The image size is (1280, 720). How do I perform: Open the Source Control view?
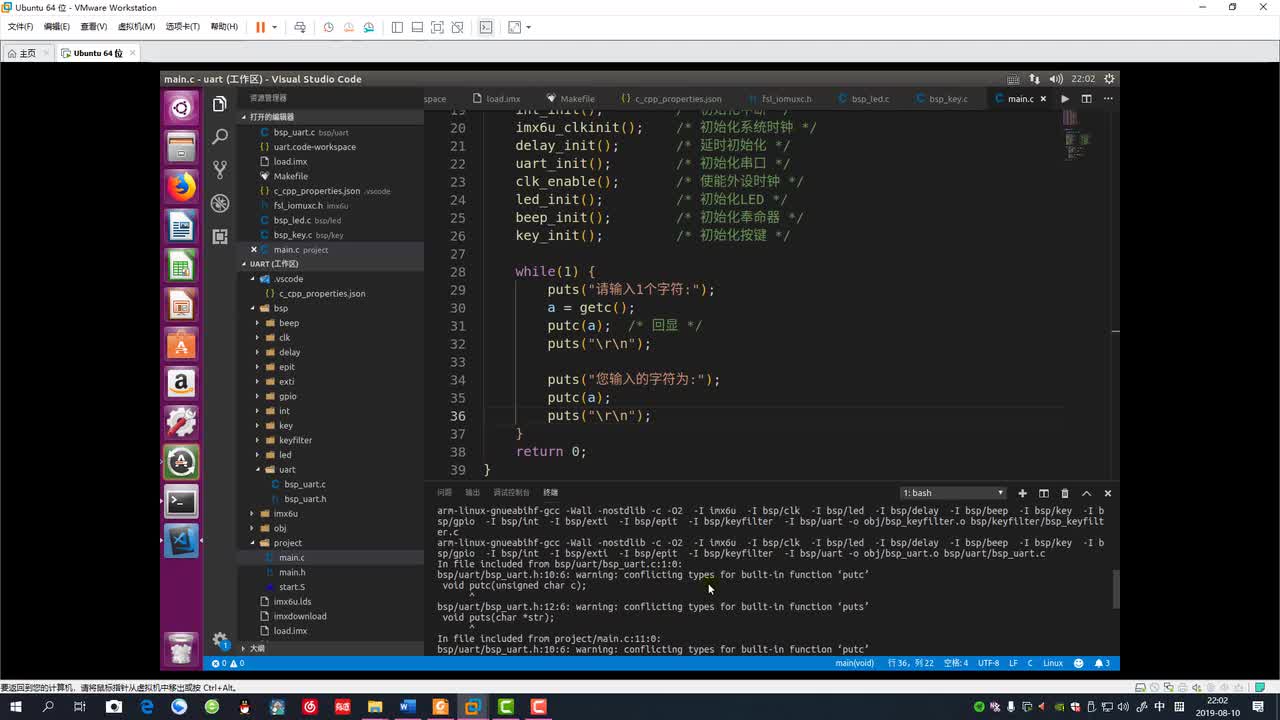coord(220,170)
